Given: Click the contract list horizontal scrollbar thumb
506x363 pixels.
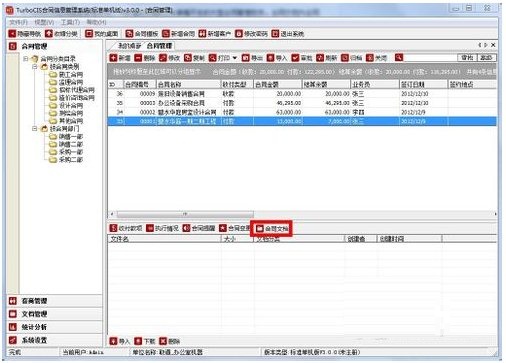Looking at the screenshot, I should [185, 214].
